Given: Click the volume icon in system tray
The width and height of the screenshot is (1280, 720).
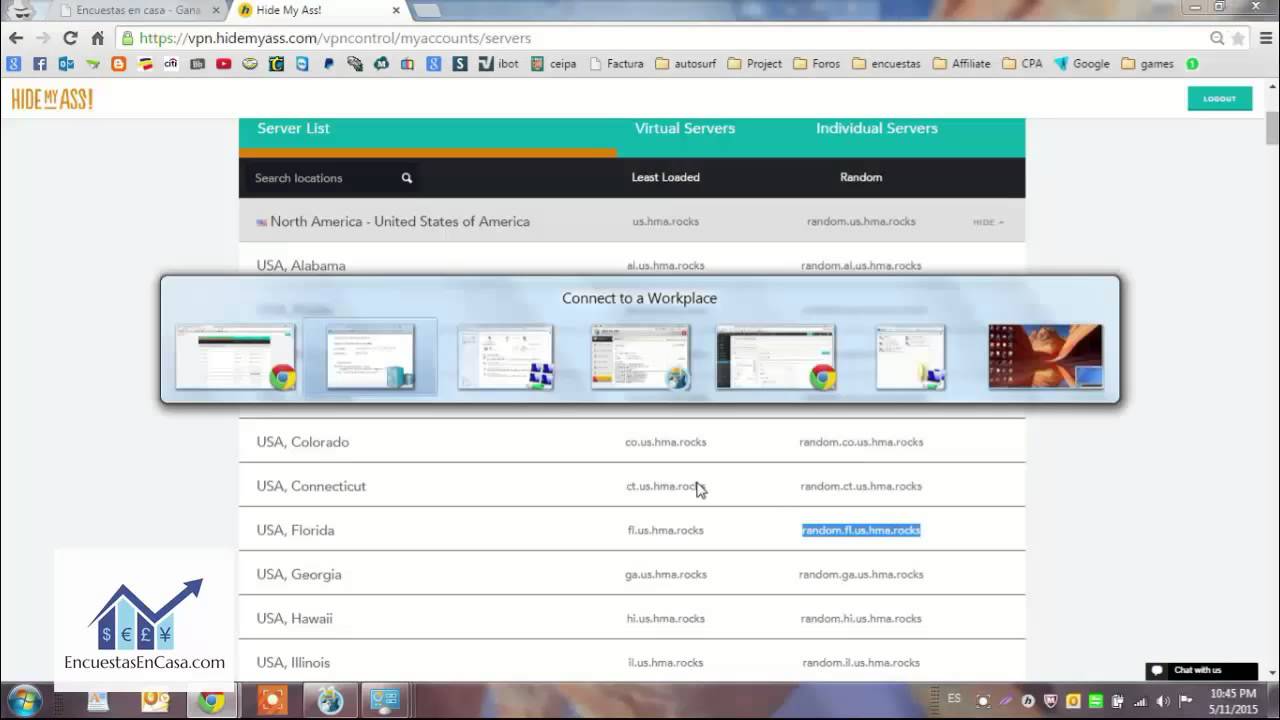Looking at the screenshot, I should point(1162,701).
